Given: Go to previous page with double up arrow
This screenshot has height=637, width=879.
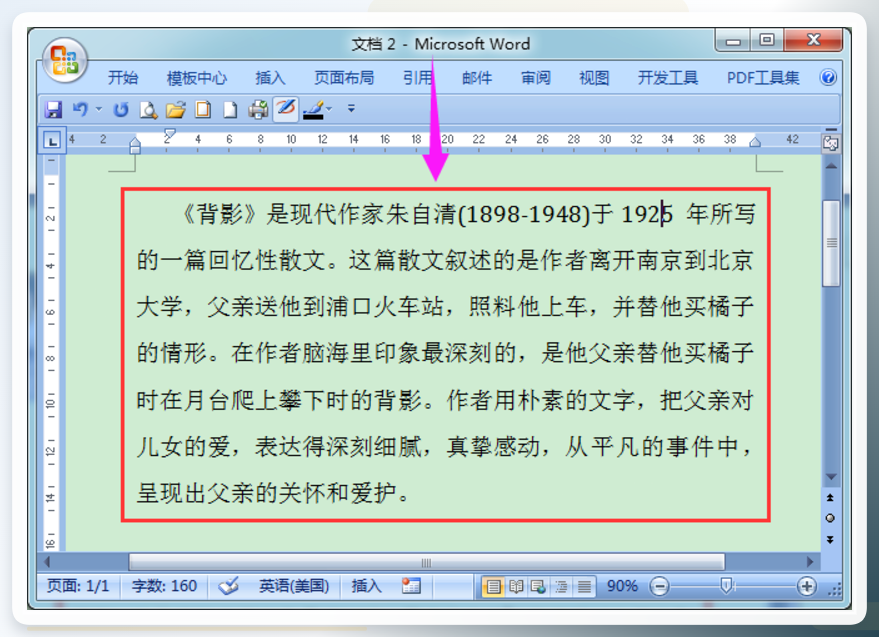Looking at the screenshot, I should (x=830, y=497).
